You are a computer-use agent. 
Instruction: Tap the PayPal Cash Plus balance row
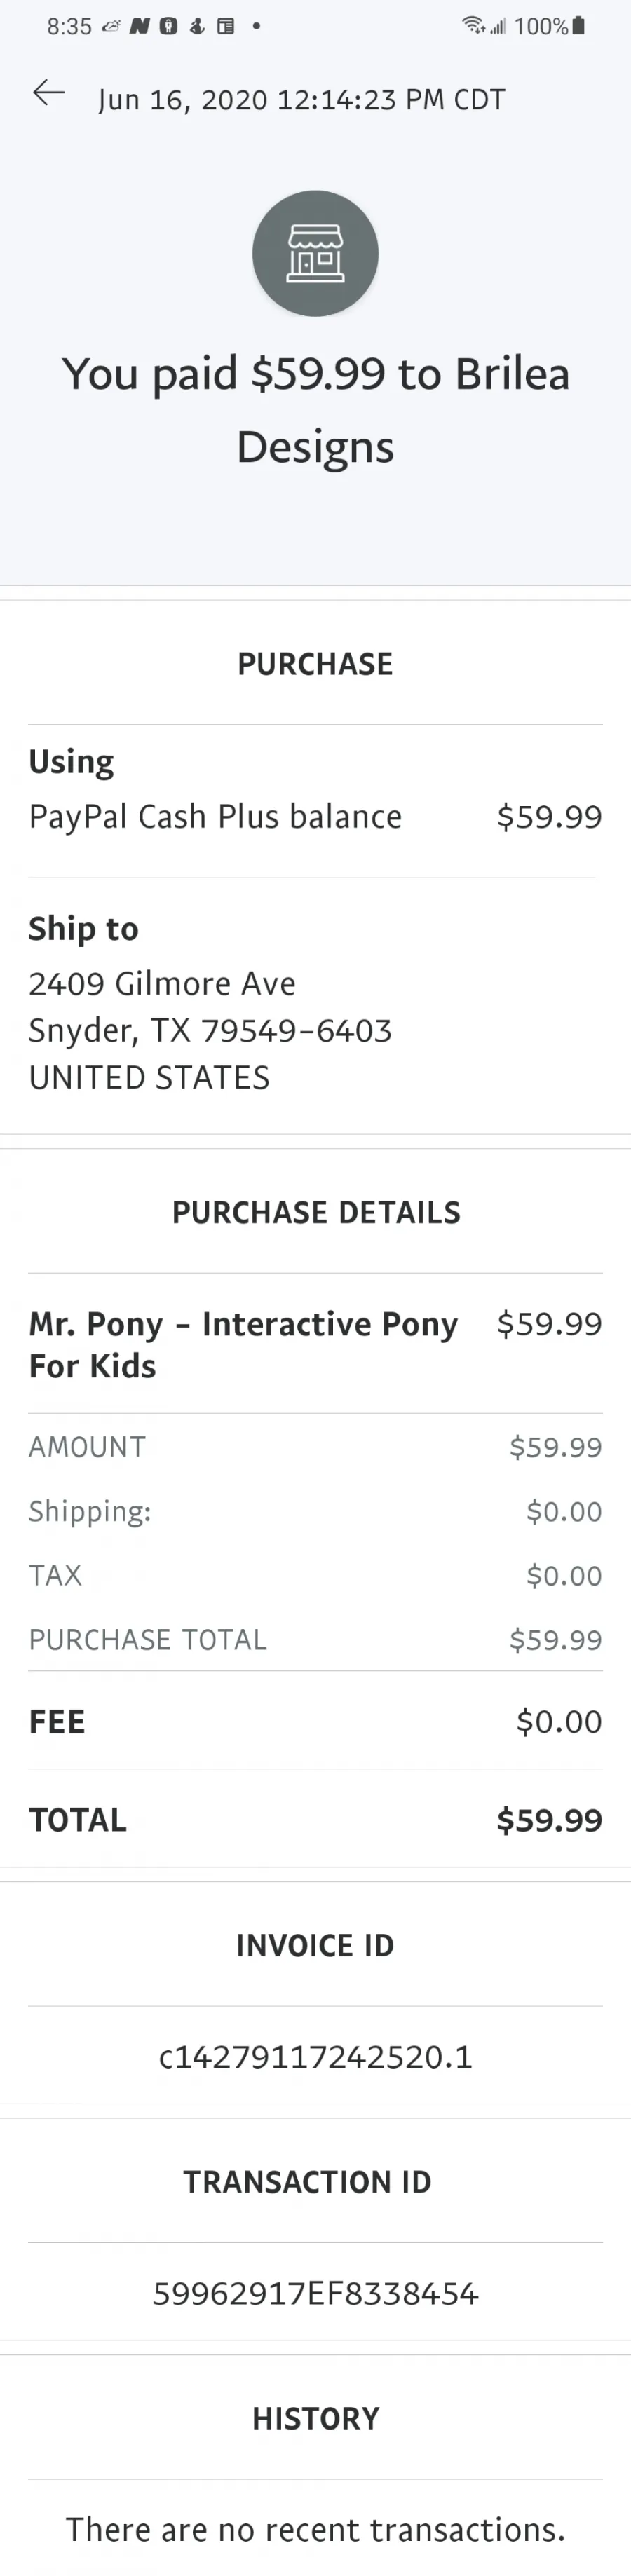(x=315, y=816)
